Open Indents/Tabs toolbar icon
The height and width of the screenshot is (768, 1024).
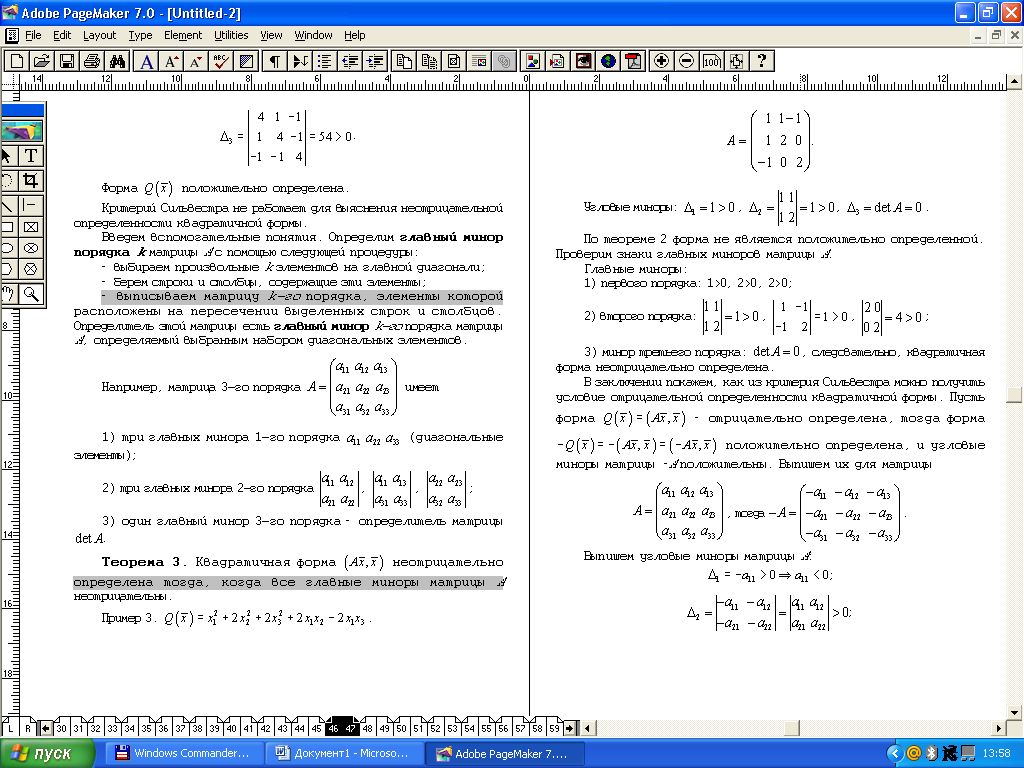[x=300, y=61]
